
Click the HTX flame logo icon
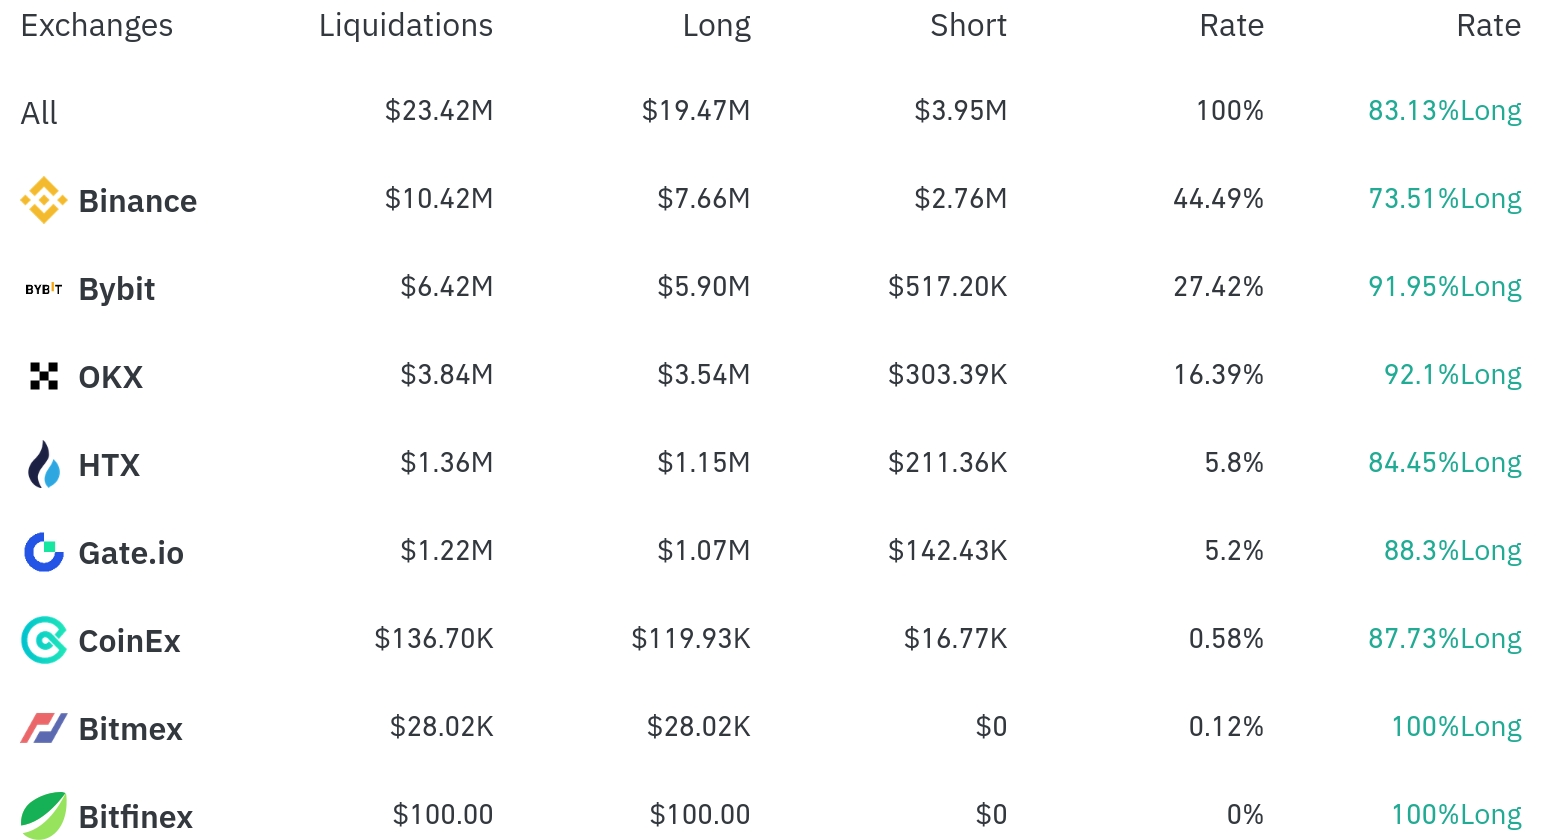pyautogui.click(x=44, y=465)
